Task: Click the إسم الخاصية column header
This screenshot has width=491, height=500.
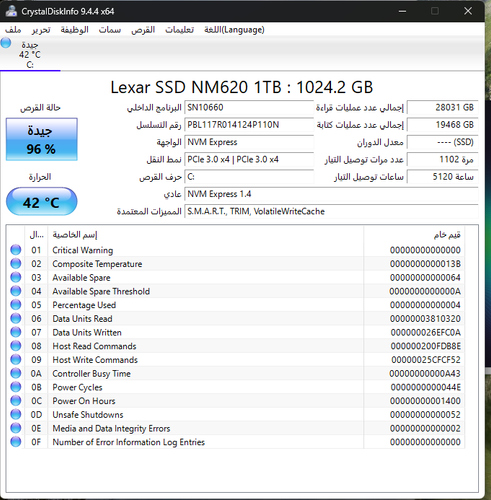Action: point(206,235)
